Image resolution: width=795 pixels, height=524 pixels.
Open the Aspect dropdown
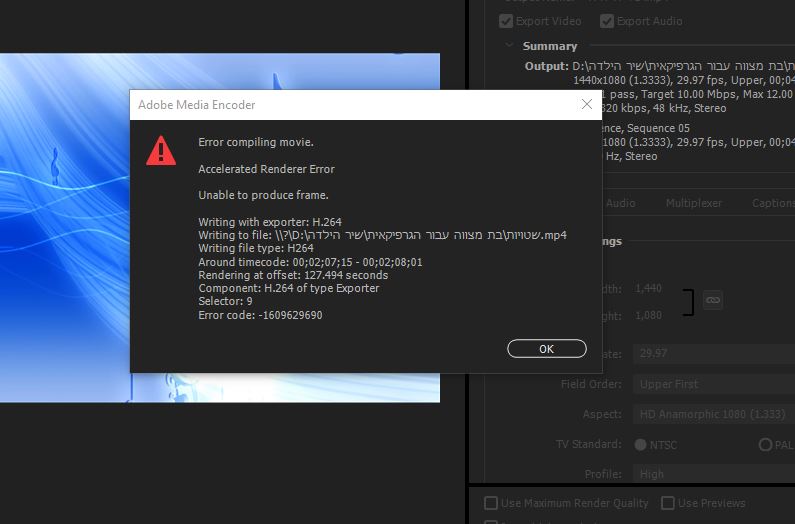click(714, 414)
